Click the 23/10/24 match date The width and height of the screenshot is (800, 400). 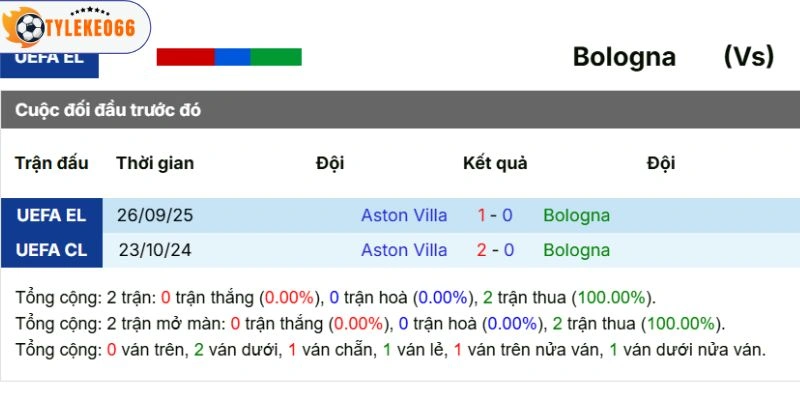[x=153, y=250]
